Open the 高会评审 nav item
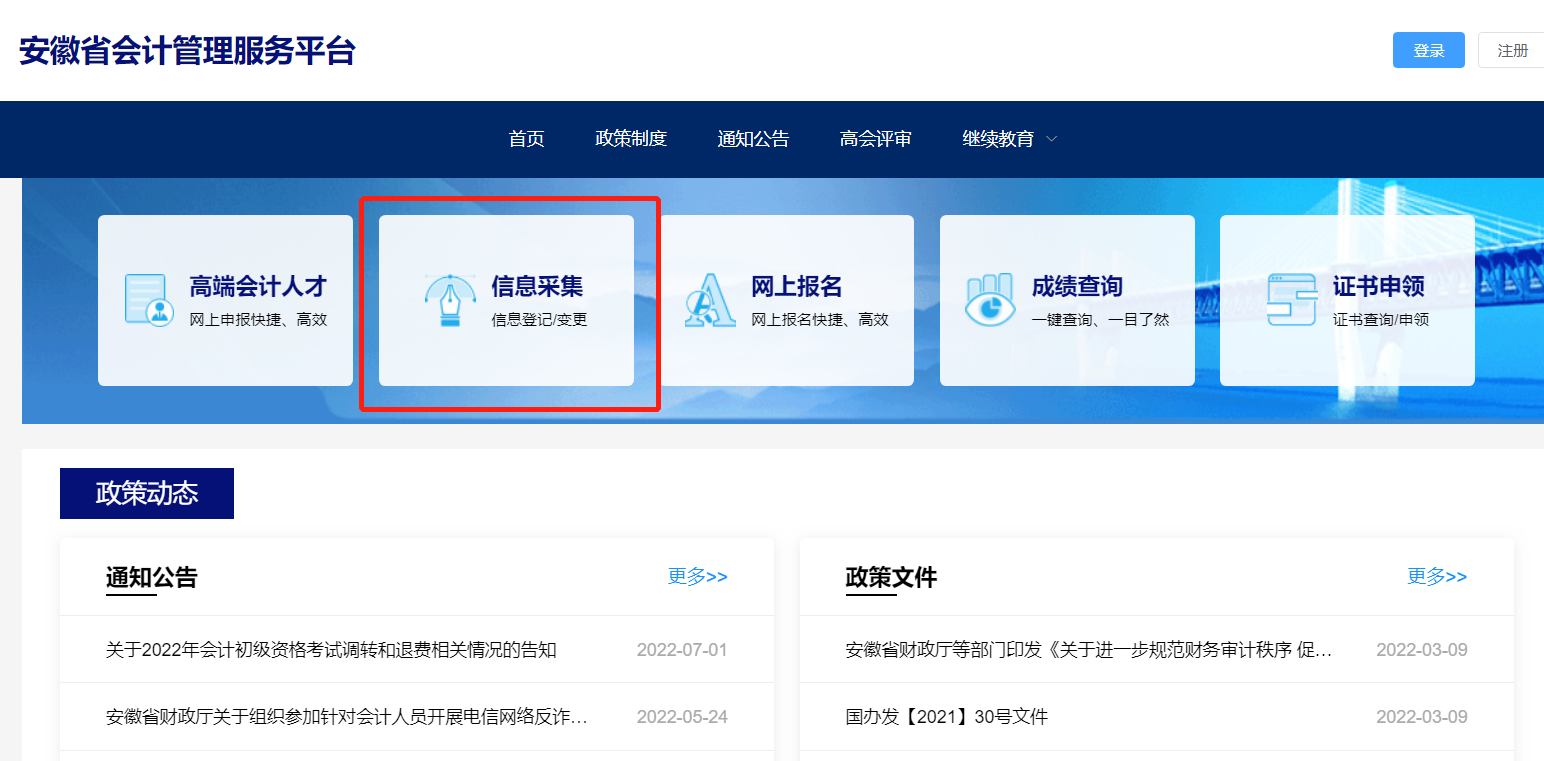Screen dimensions: 1544x761 [876, 139]
